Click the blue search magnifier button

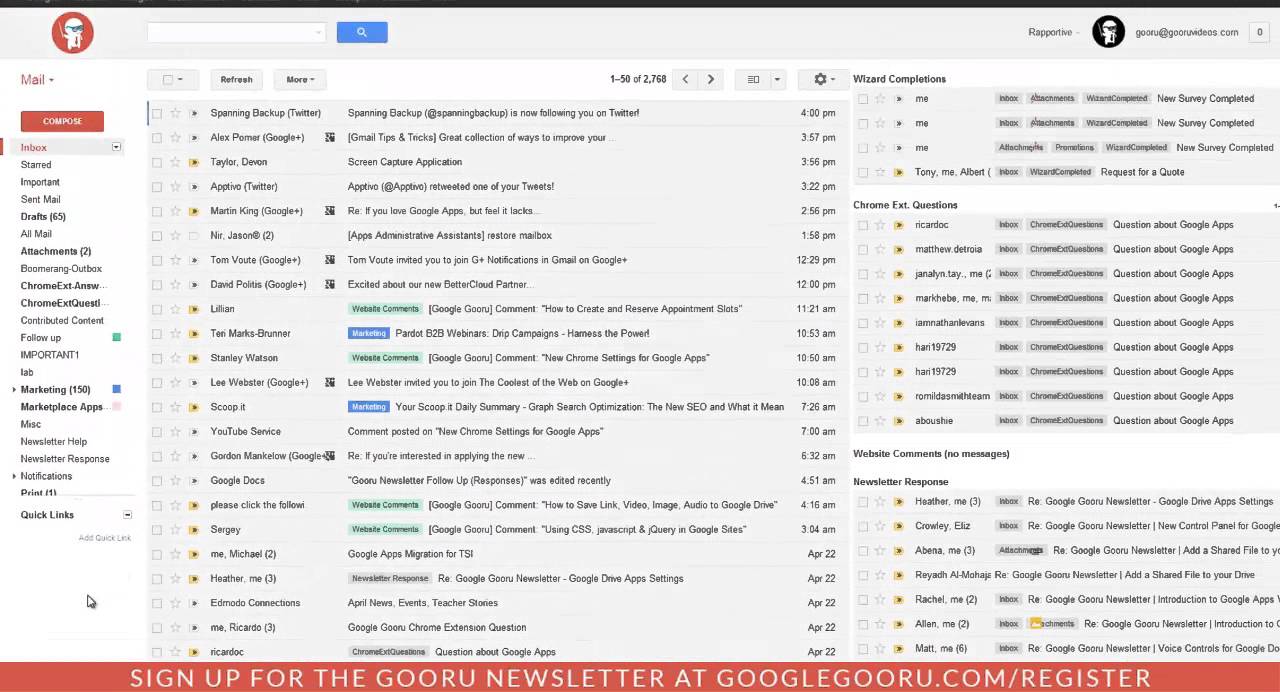(x=361, y=32)
